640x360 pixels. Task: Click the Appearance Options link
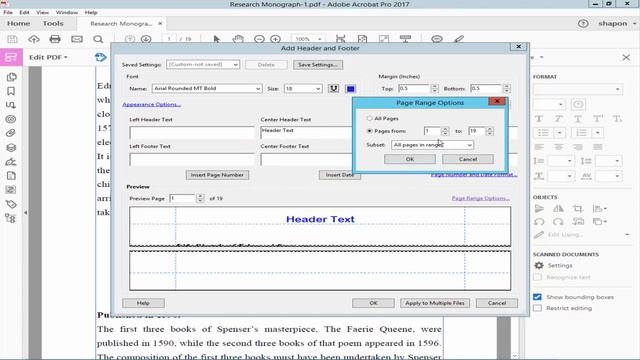pyautogui.click(x=151, y=104)
